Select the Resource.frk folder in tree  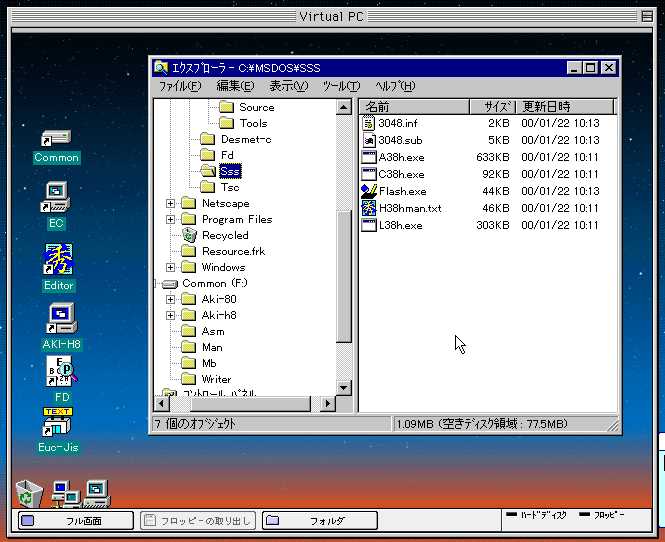click(224, 251)
